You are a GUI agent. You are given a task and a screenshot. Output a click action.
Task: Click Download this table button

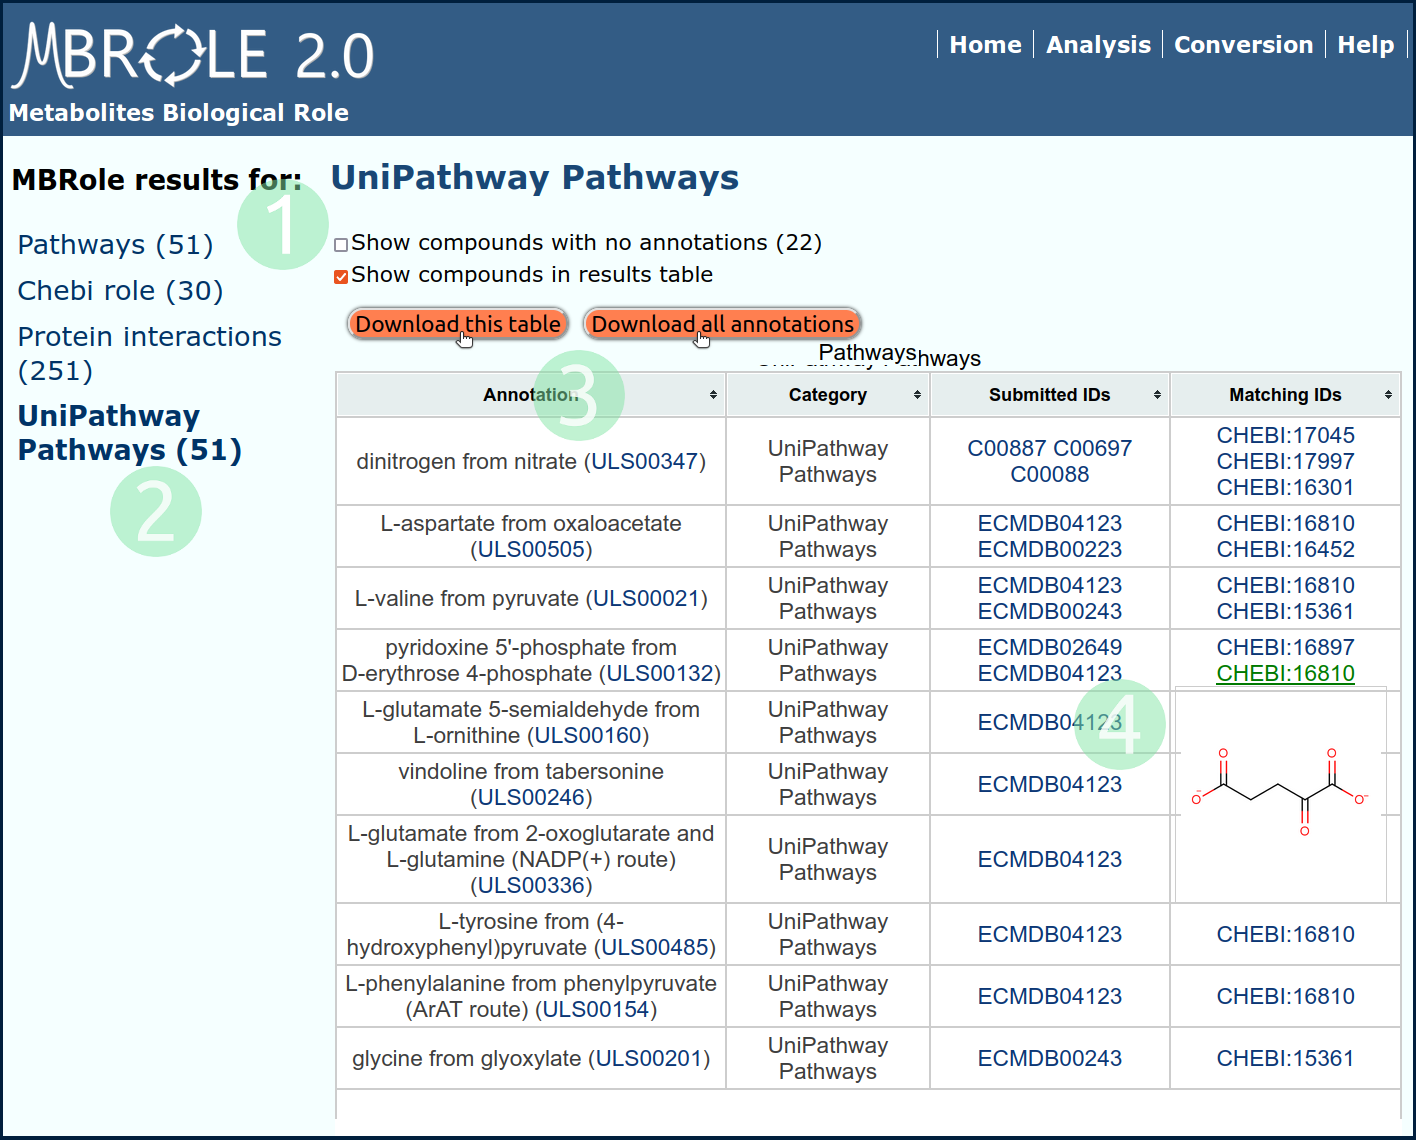pos(458,324)
